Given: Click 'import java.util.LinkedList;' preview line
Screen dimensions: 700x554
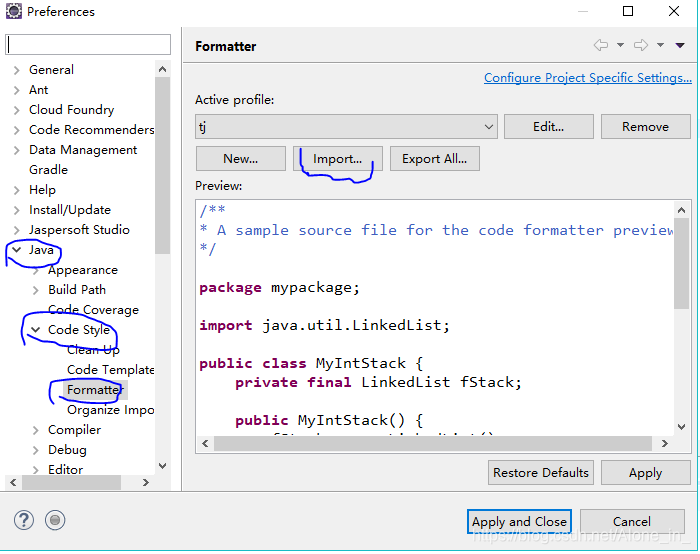Looking at the screenshot, I should click(324, 325).
